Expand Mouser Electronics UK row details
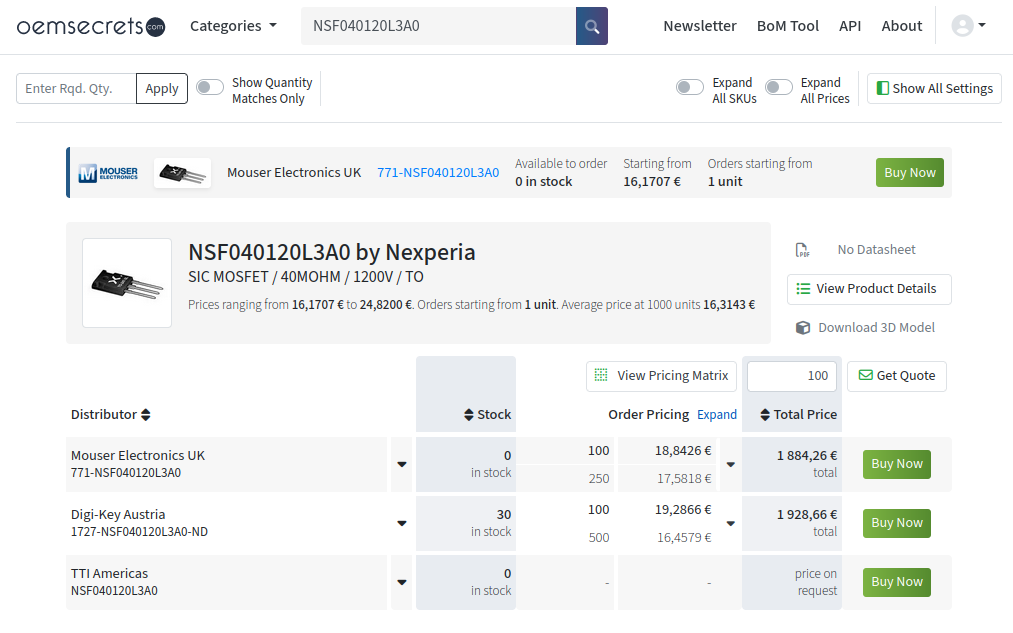The height and width of the screenshot is (633, 1013). [402, 464]
